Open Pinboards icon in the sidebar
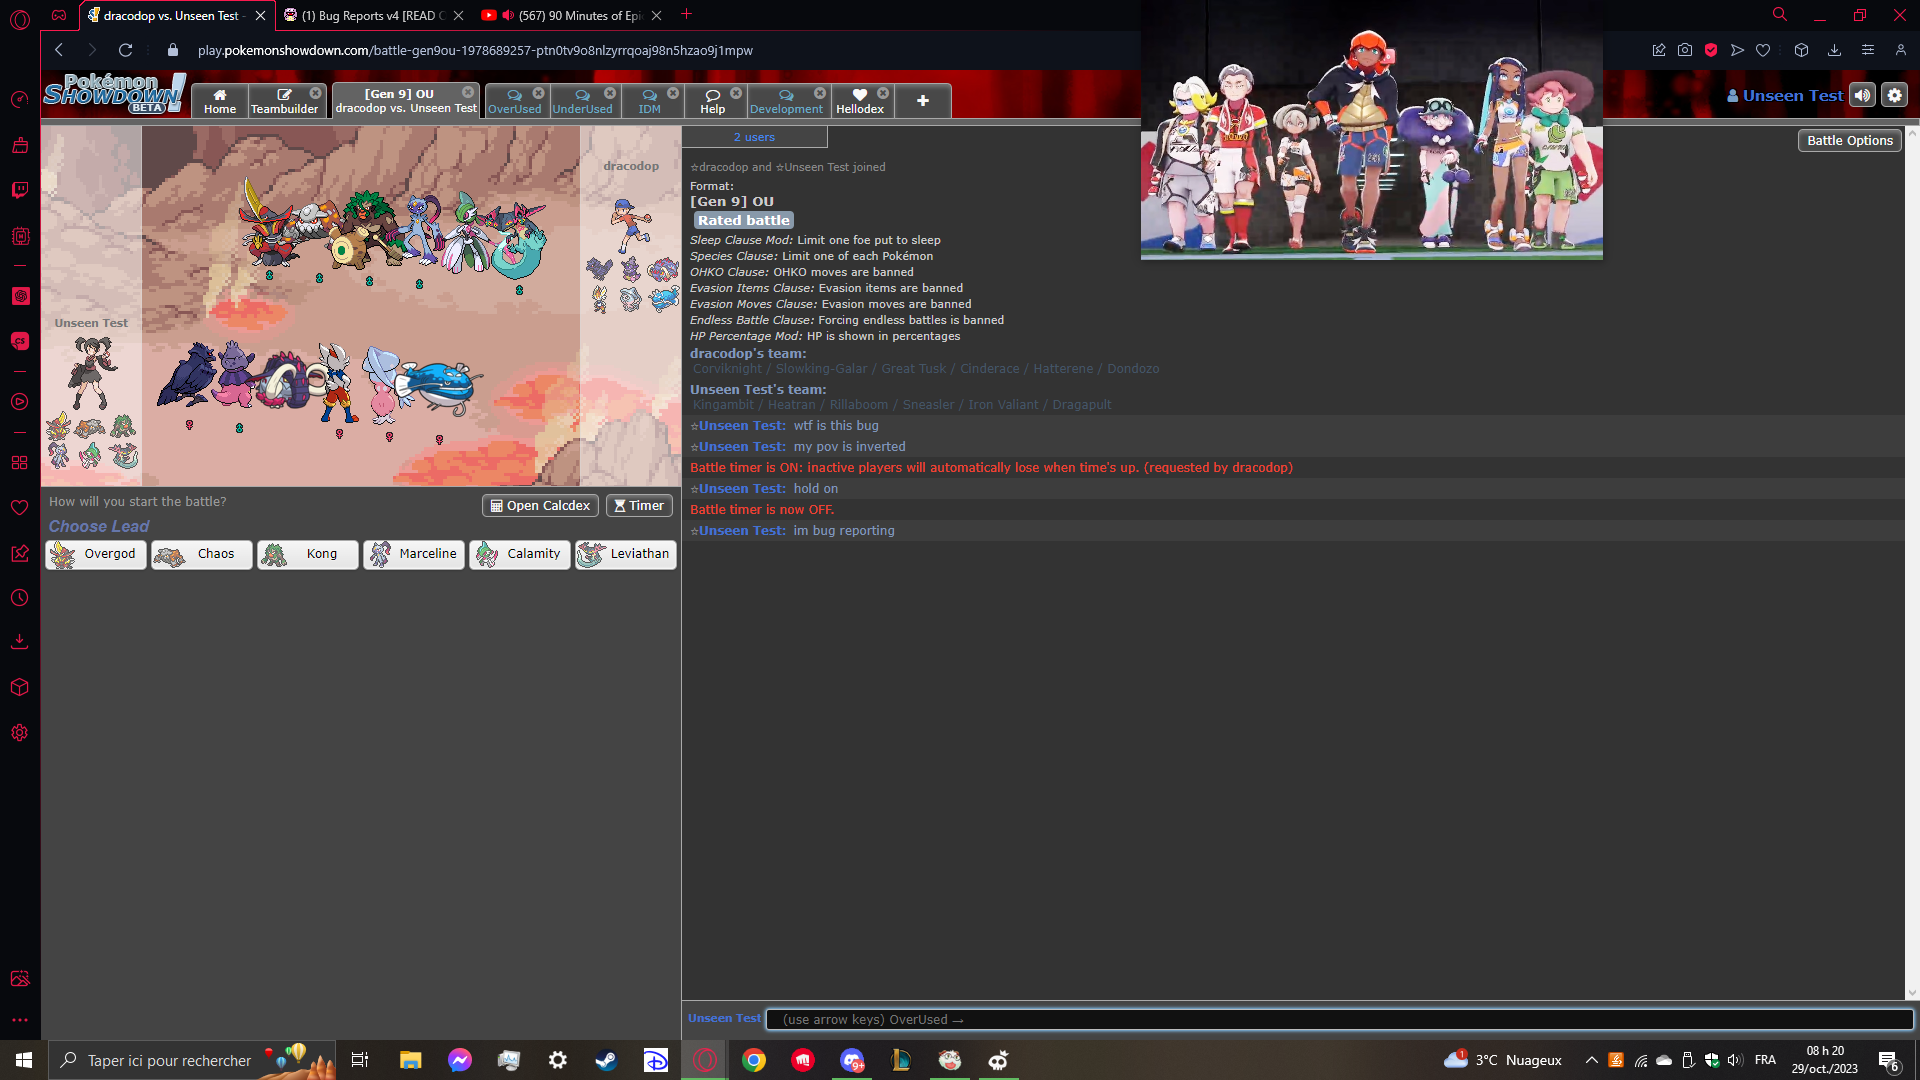The width and height of the screenshot is (1920, 1080). coord(19,553)
